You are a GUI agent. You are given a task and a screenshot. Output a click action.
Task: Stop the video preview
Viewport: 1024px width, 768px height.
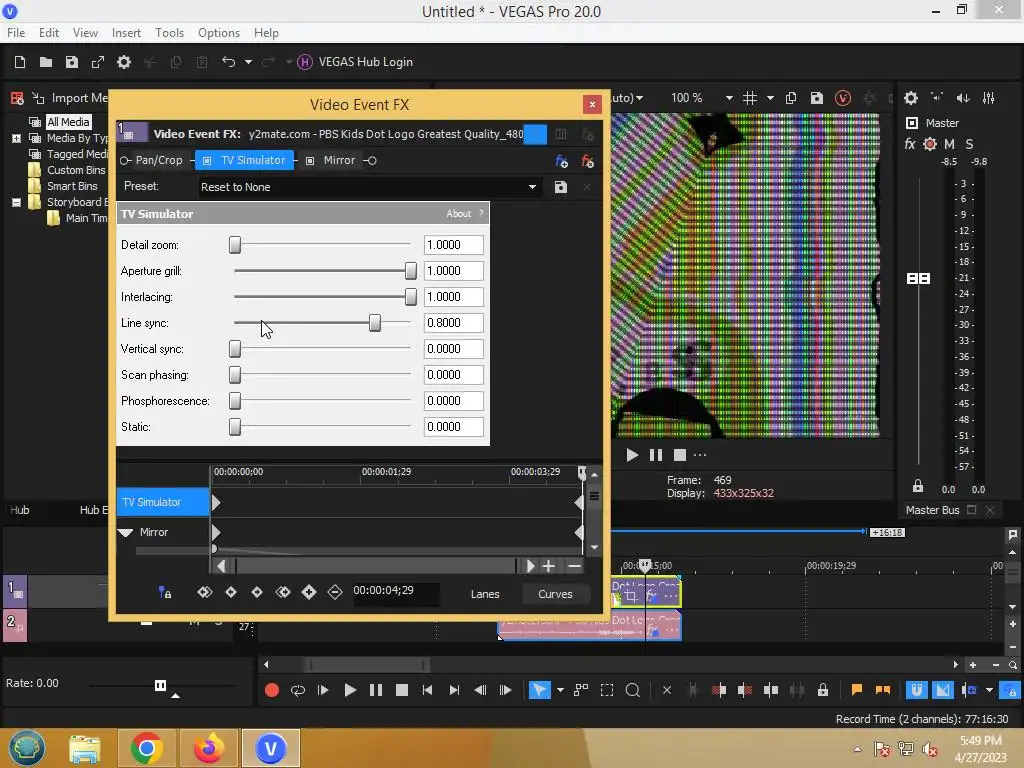pyautogui.click(x=680, y=455)
